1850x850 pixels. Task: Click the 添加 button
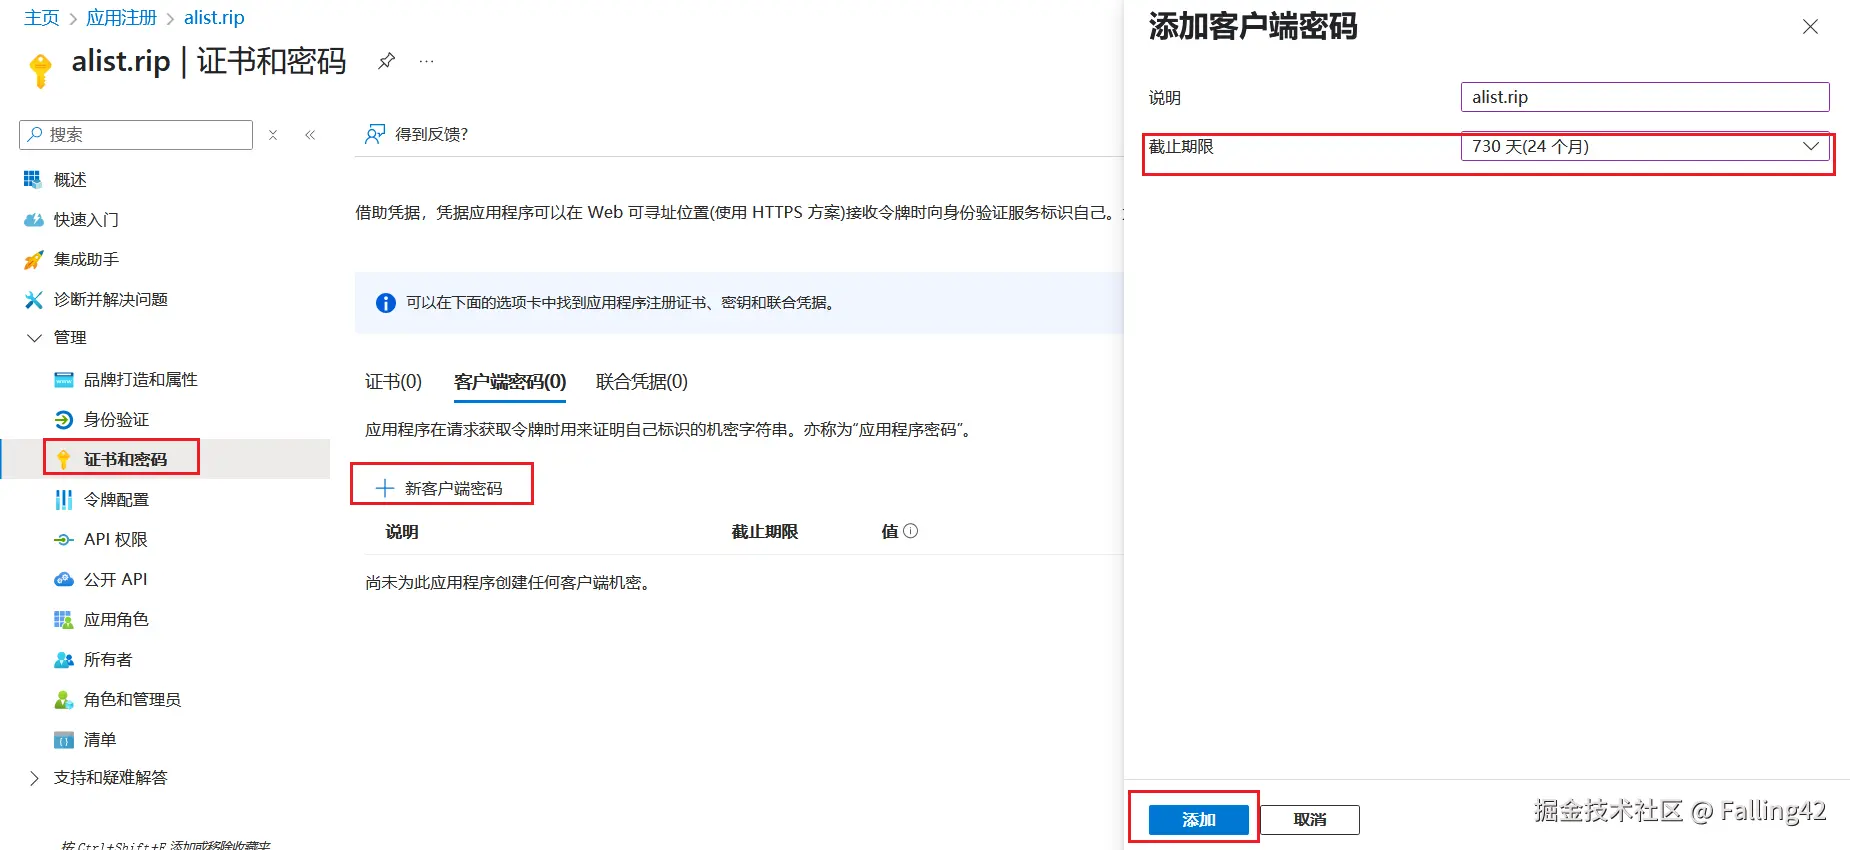tap(1199, 820)
